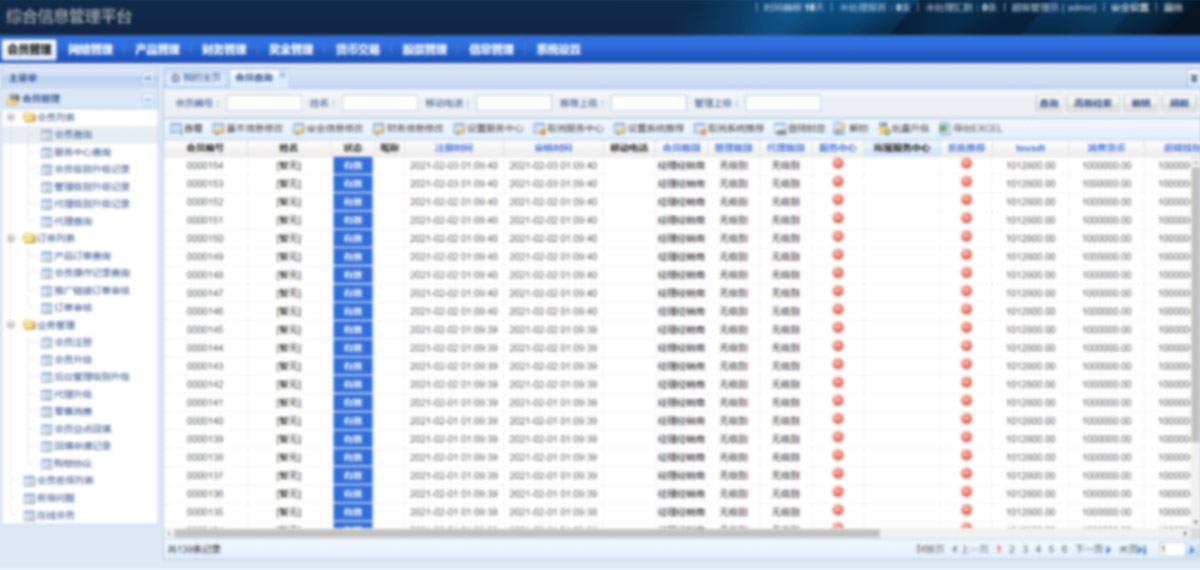This screenshot has height=570, width=1200.
Task: Collapse the 主菜单 sidebar panel
Action: pyautogui.click(x=148, y=78)
